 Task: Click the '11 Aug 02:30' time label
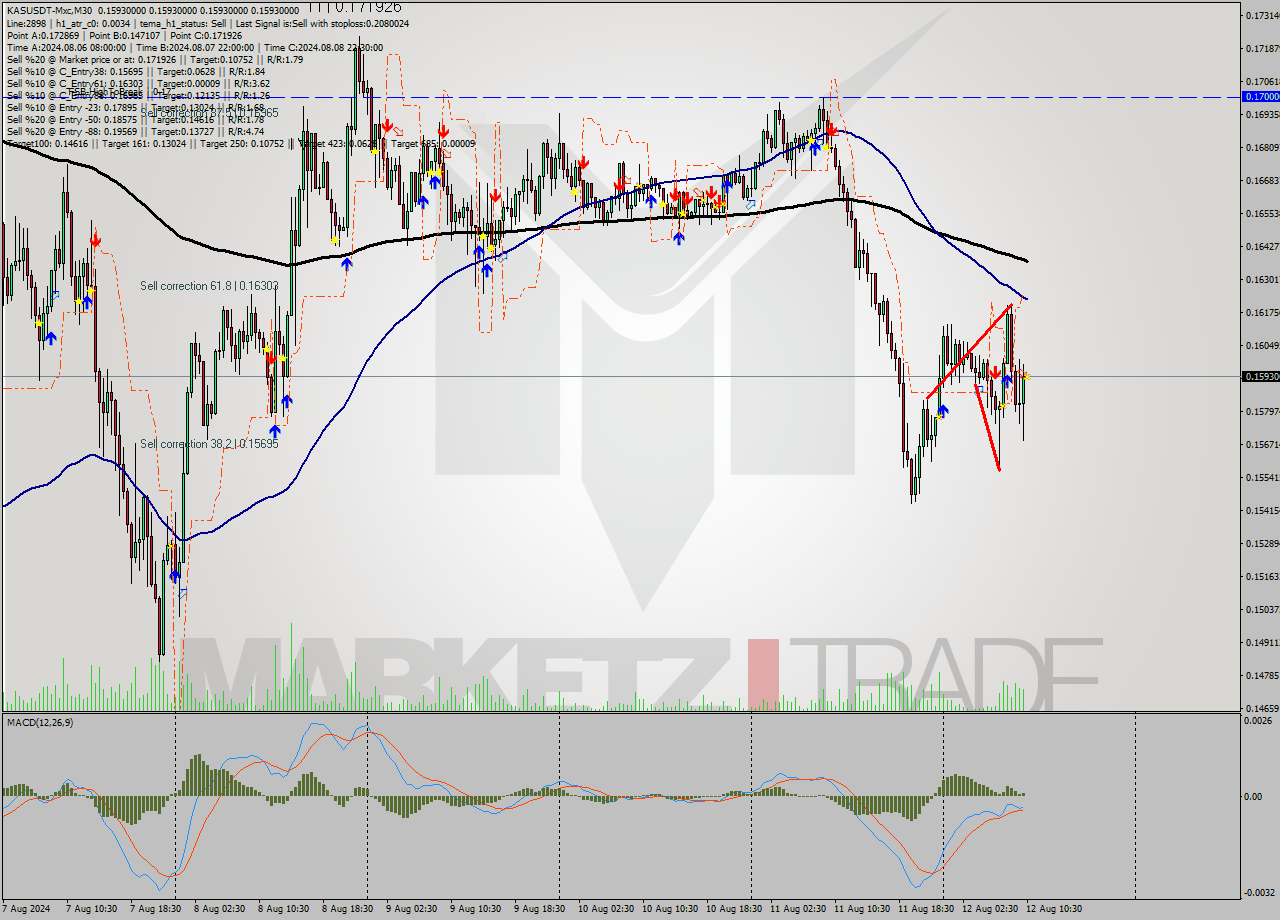(x=797, y=909)
